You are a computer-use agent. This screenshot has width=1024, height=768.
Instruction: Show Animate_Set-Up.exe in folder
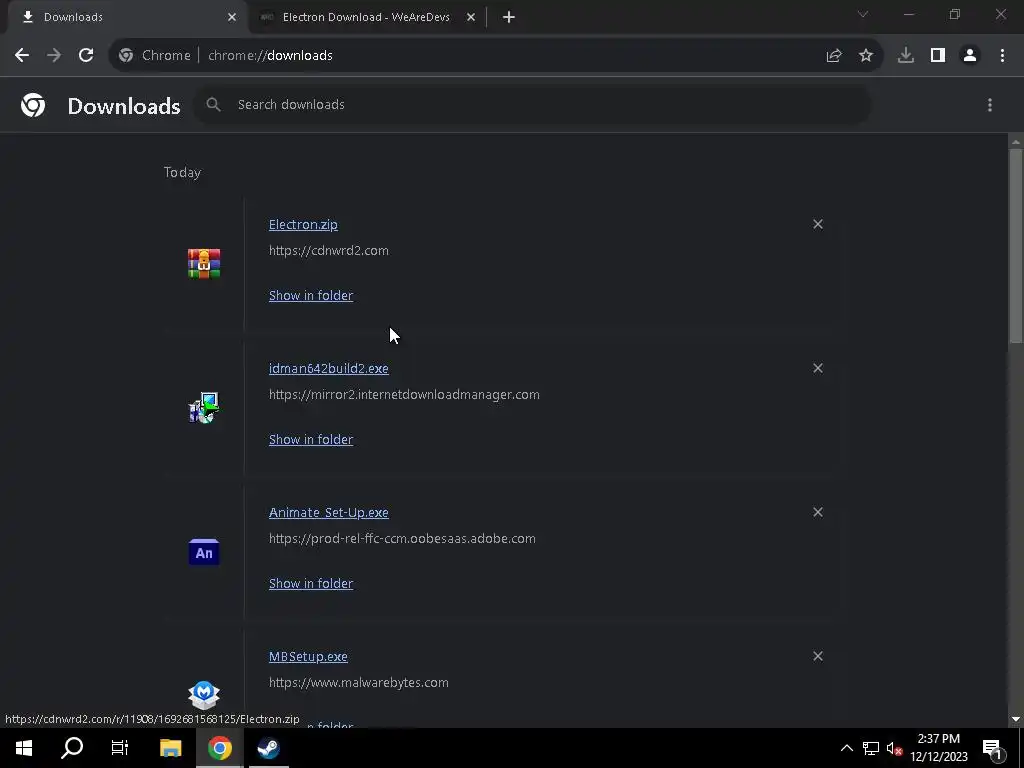(x=311, y=584)
